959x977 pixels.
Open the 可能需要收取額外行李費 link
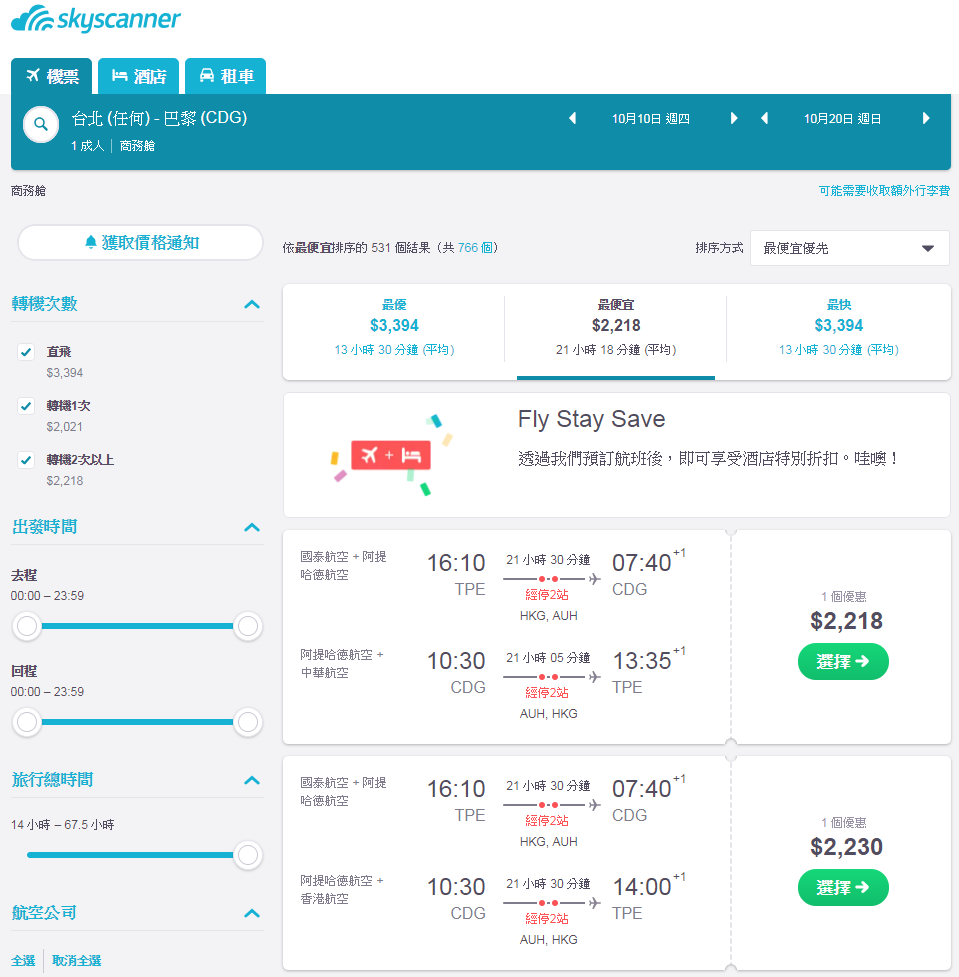click(x=884, y=191)
